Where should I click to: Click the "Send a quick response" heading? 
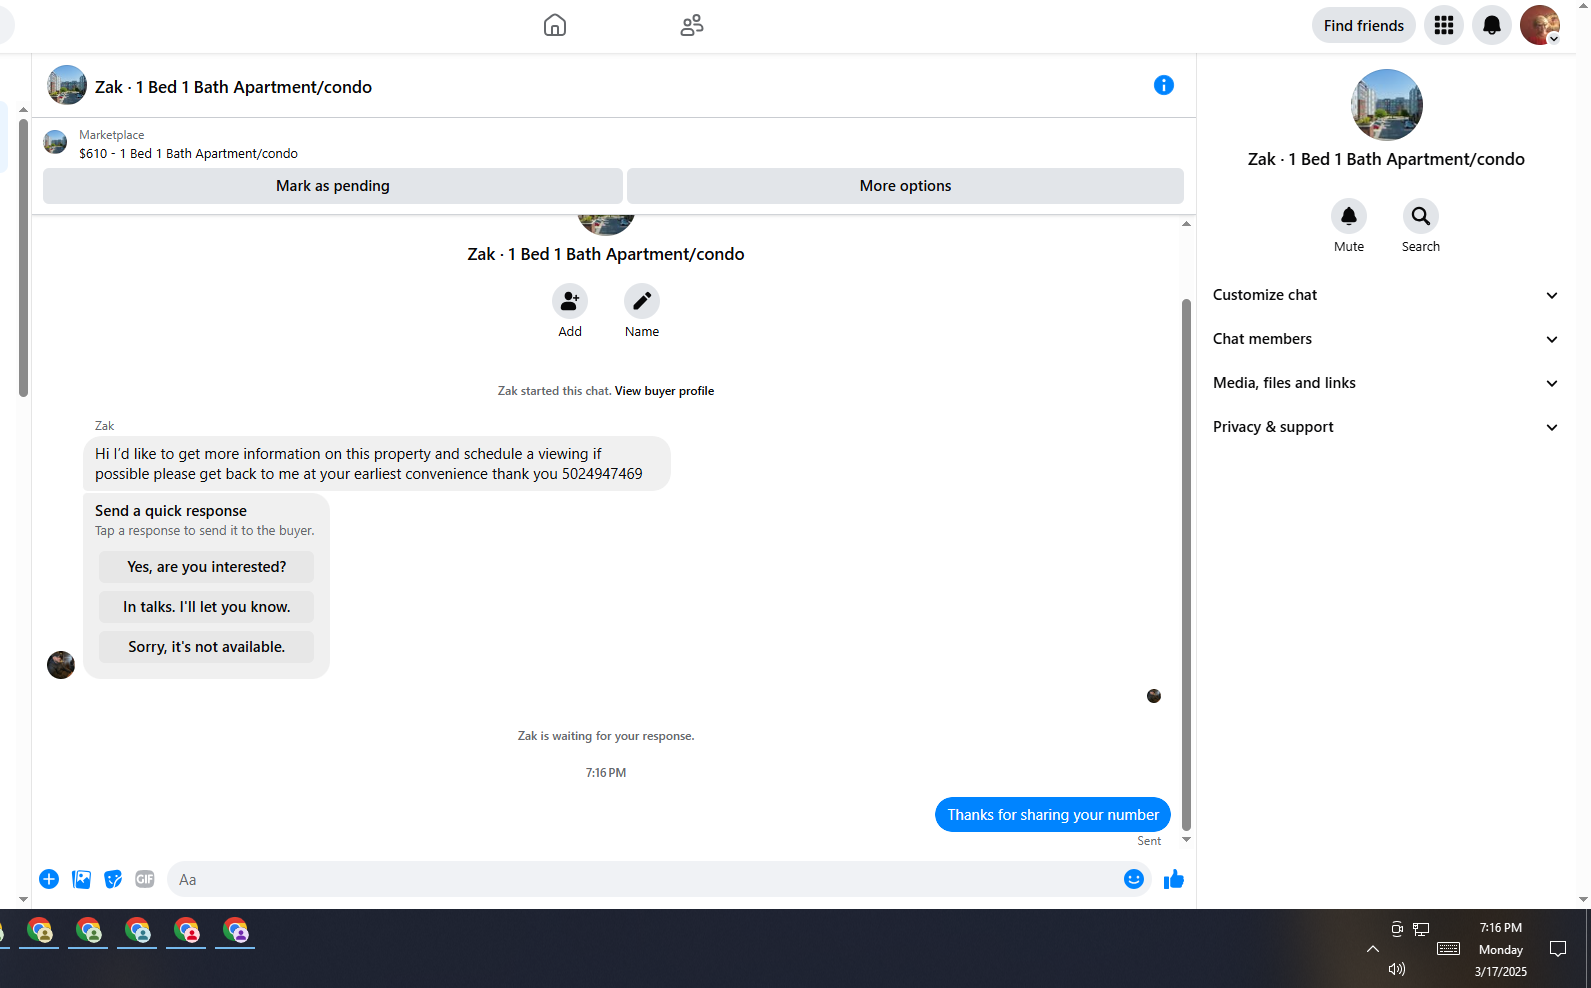[171, 511]
